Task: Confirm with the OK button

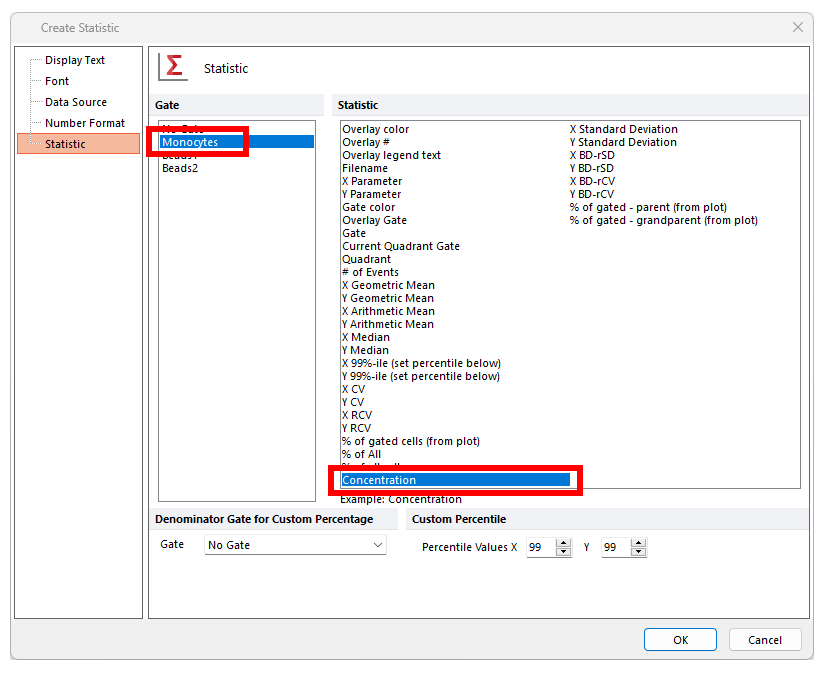Action: click(x=680, y=640)
